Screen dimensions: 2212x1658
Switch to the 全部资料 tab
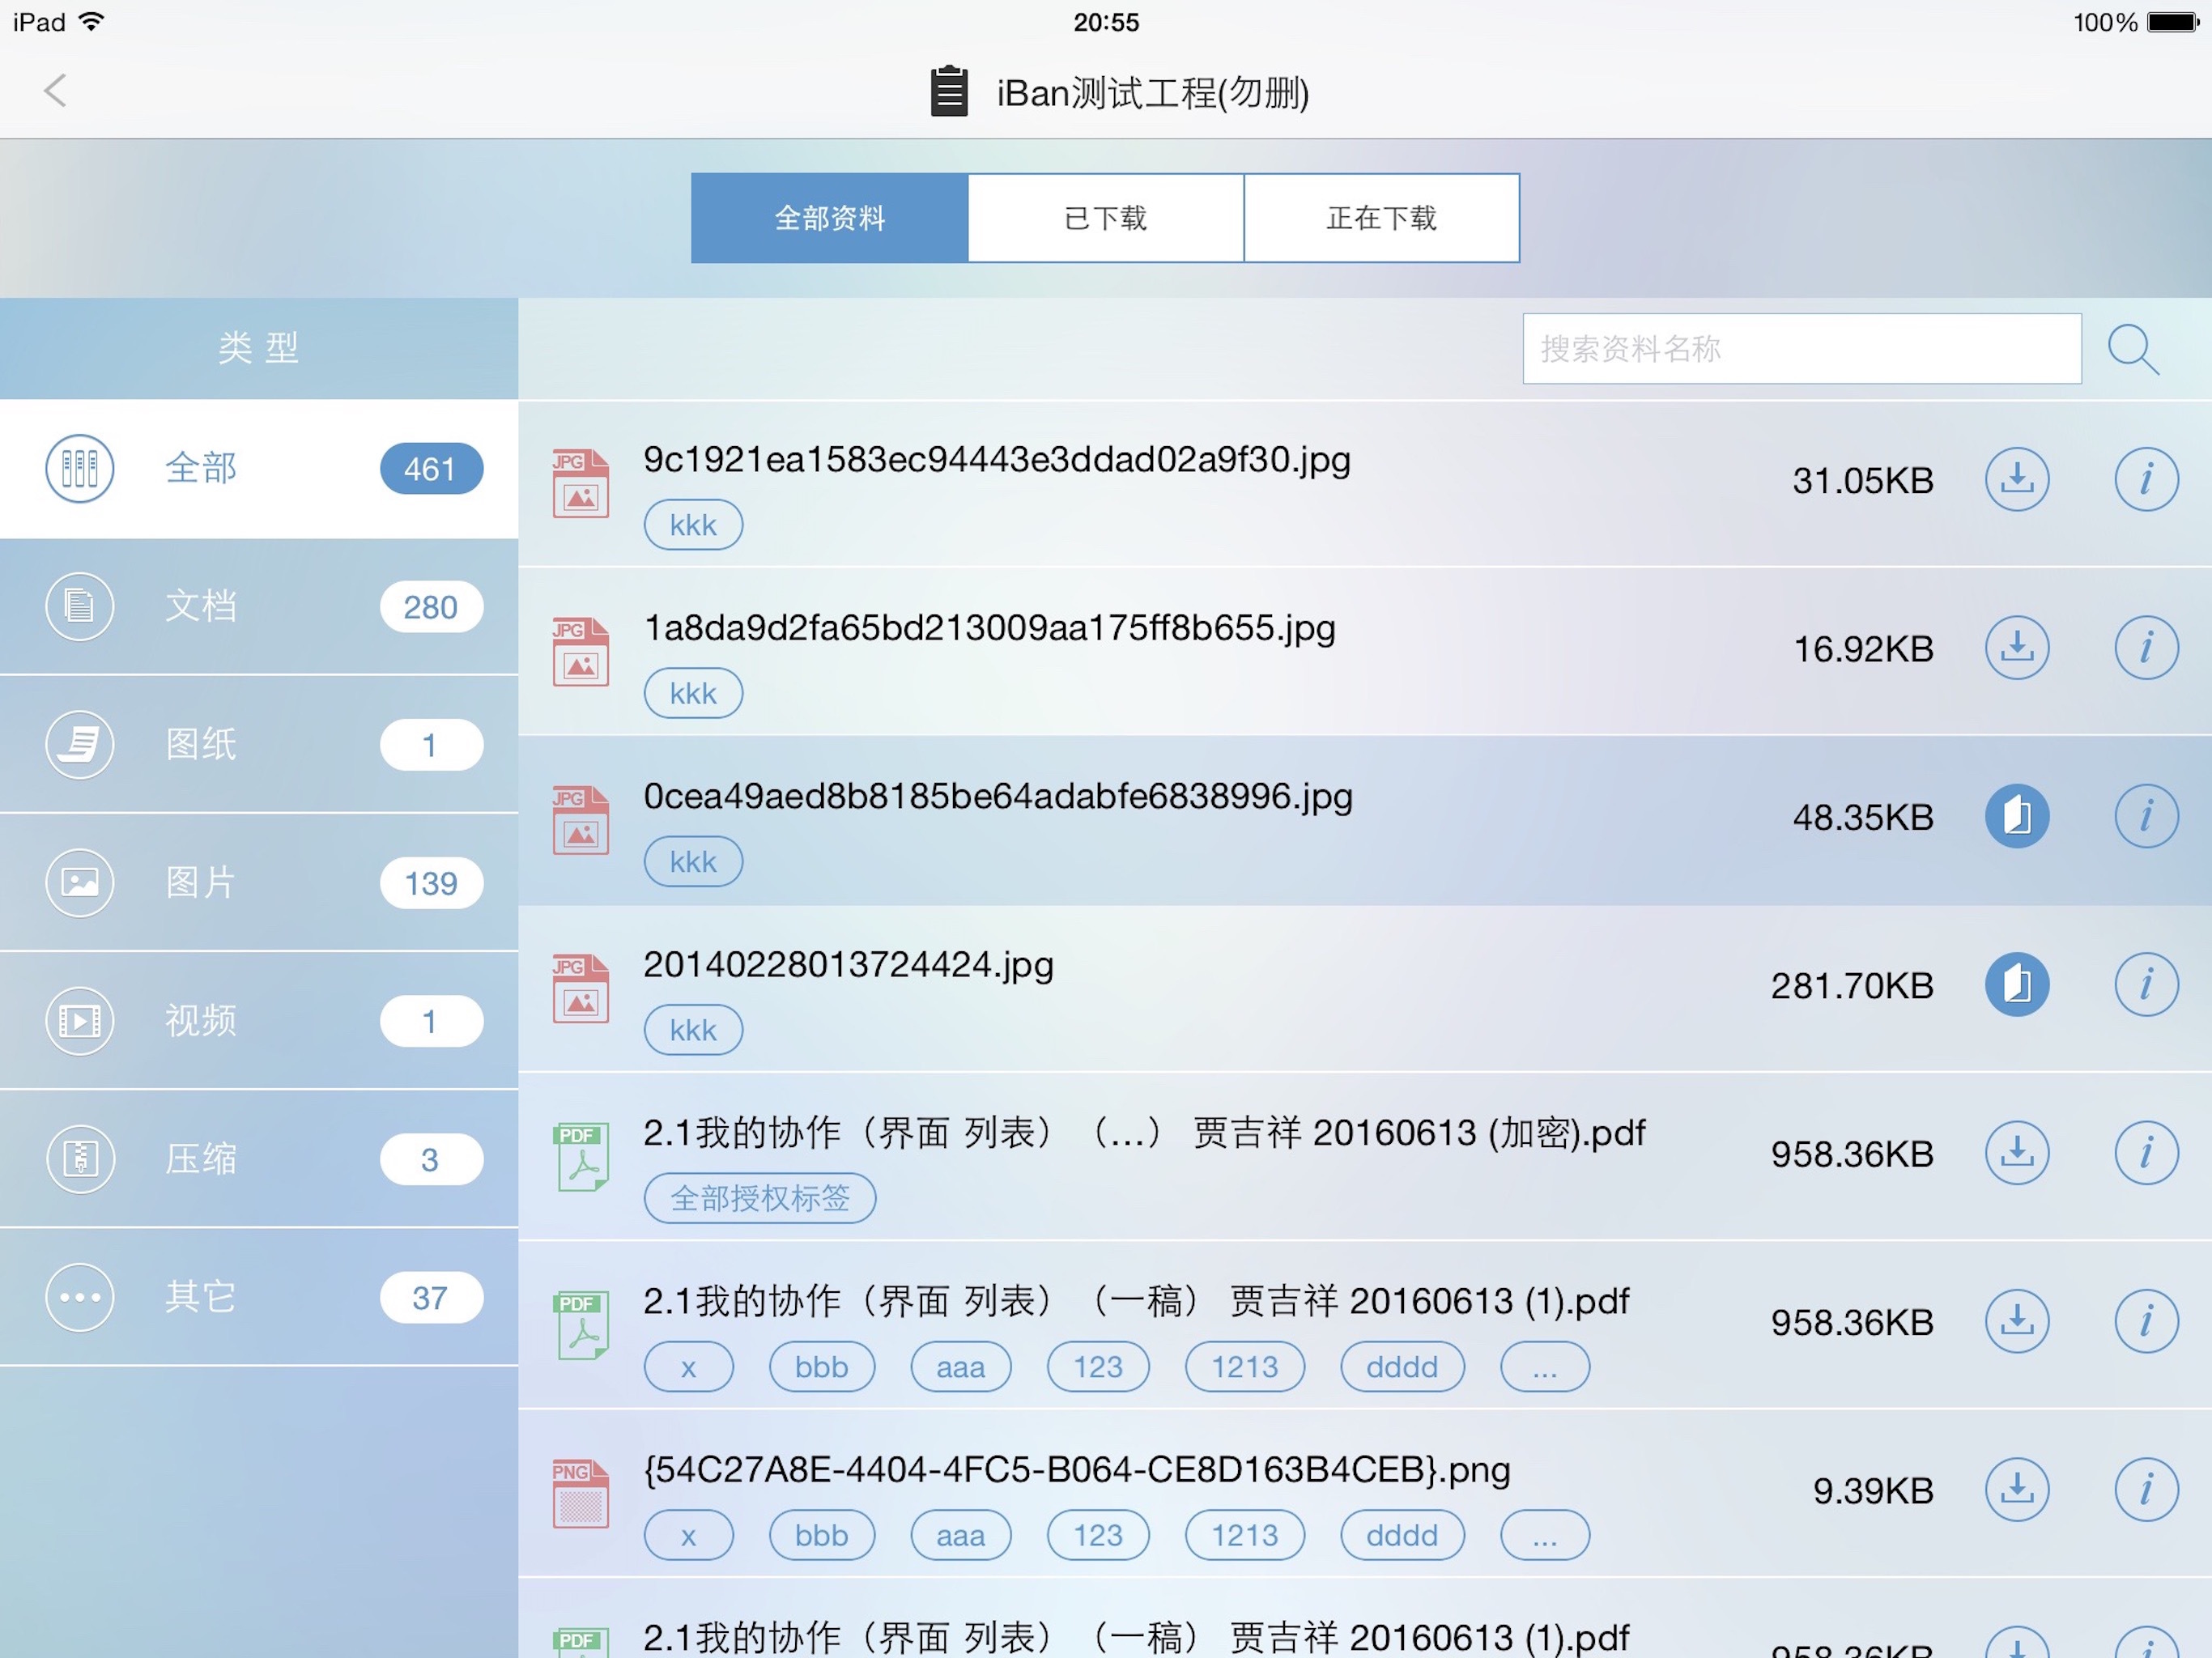pyautogui.click(x=829, y=218)
